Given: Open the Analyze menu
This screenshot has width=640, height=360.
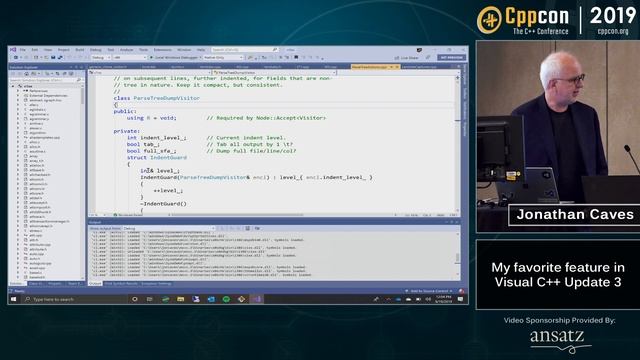Looking at the screenshot, I should pos(127,50).
